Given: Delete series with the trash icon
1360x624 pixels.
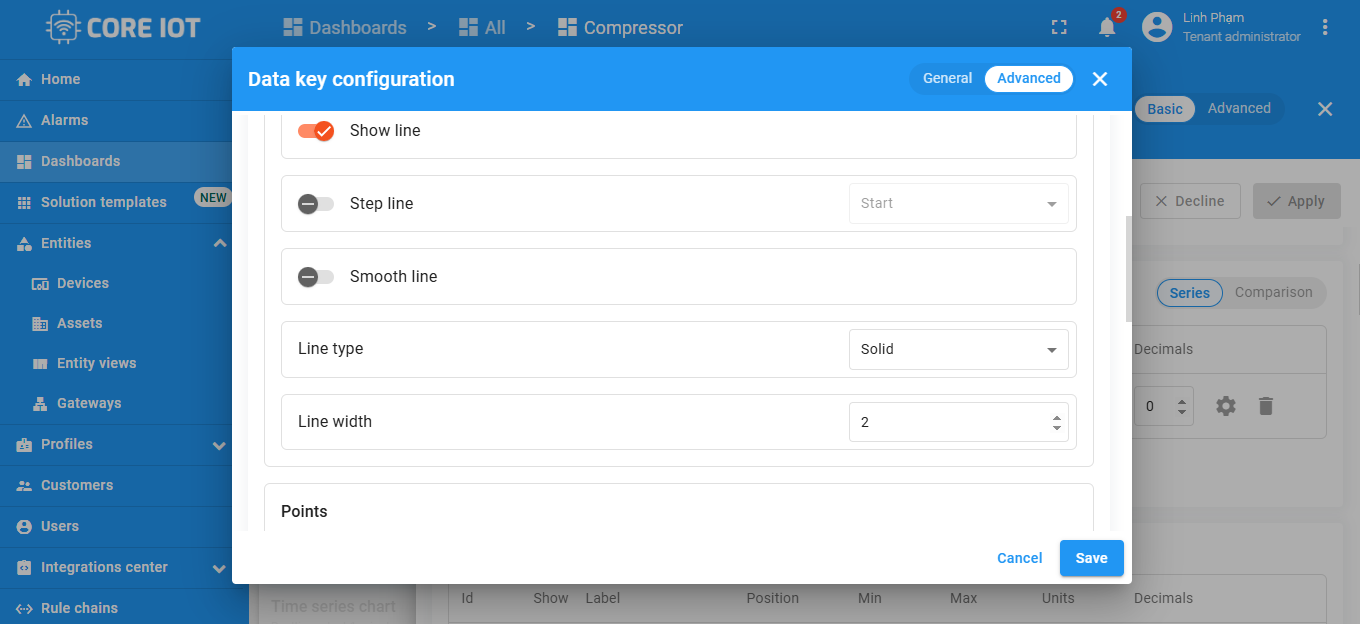Looking at the screenshot, I should 1266,406.
